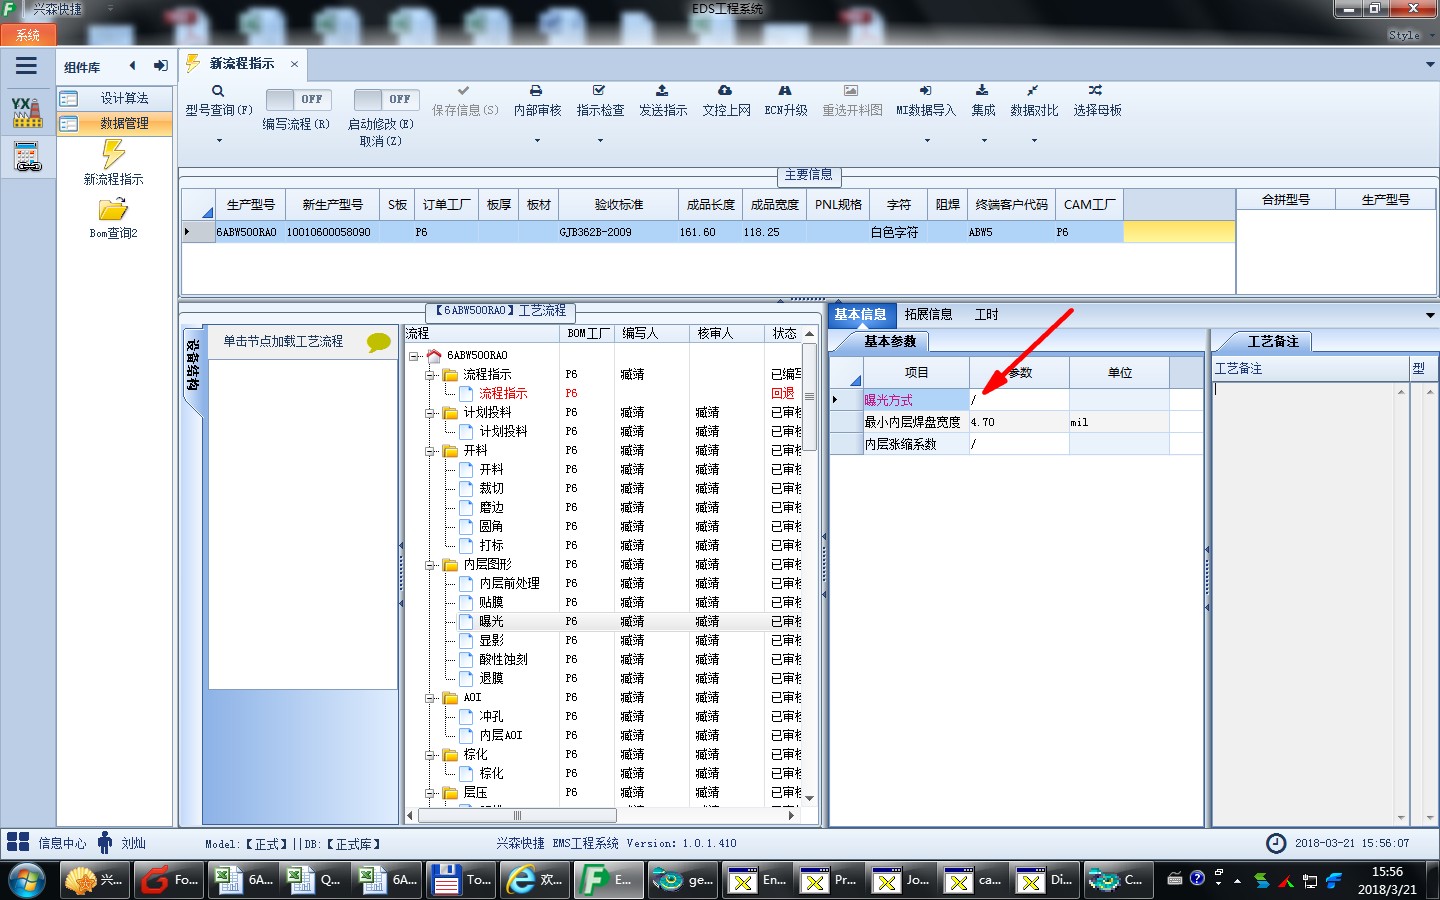
Task: Switch to 拓展信息 tab
Action: (x=928, y=314)
